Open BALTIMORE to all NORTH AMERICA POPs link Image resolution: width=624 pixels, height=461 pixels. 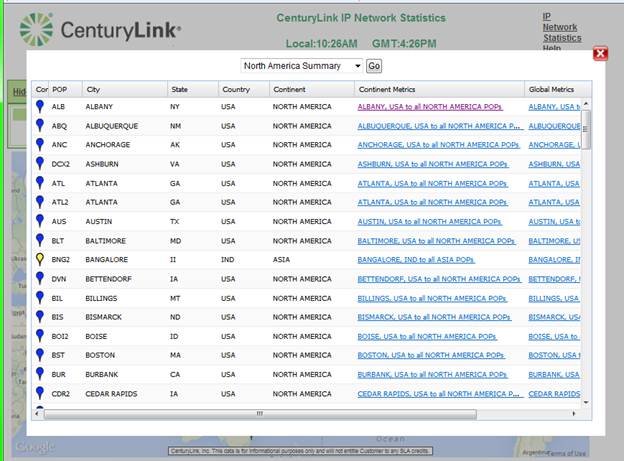pyautogui.click(x=436, y=241)
